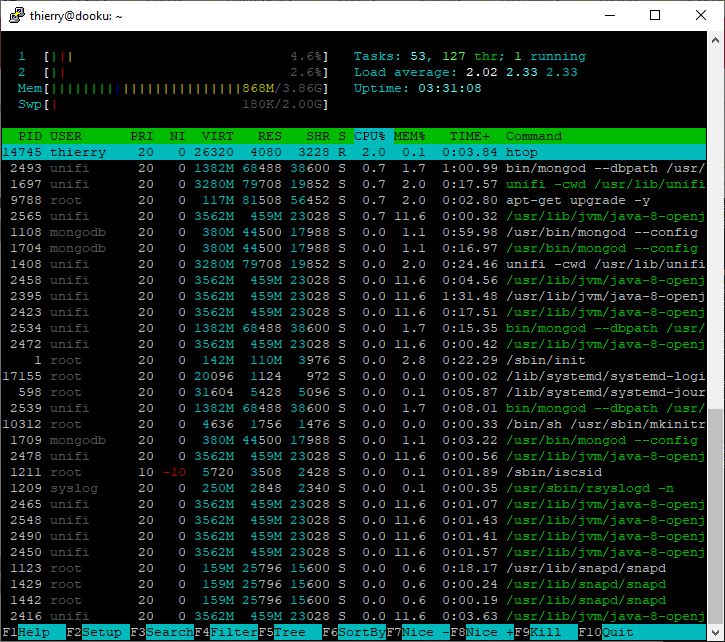Screen dimensions: 725x642
Task: Maximize the terminal window
Action: point(655,15)
